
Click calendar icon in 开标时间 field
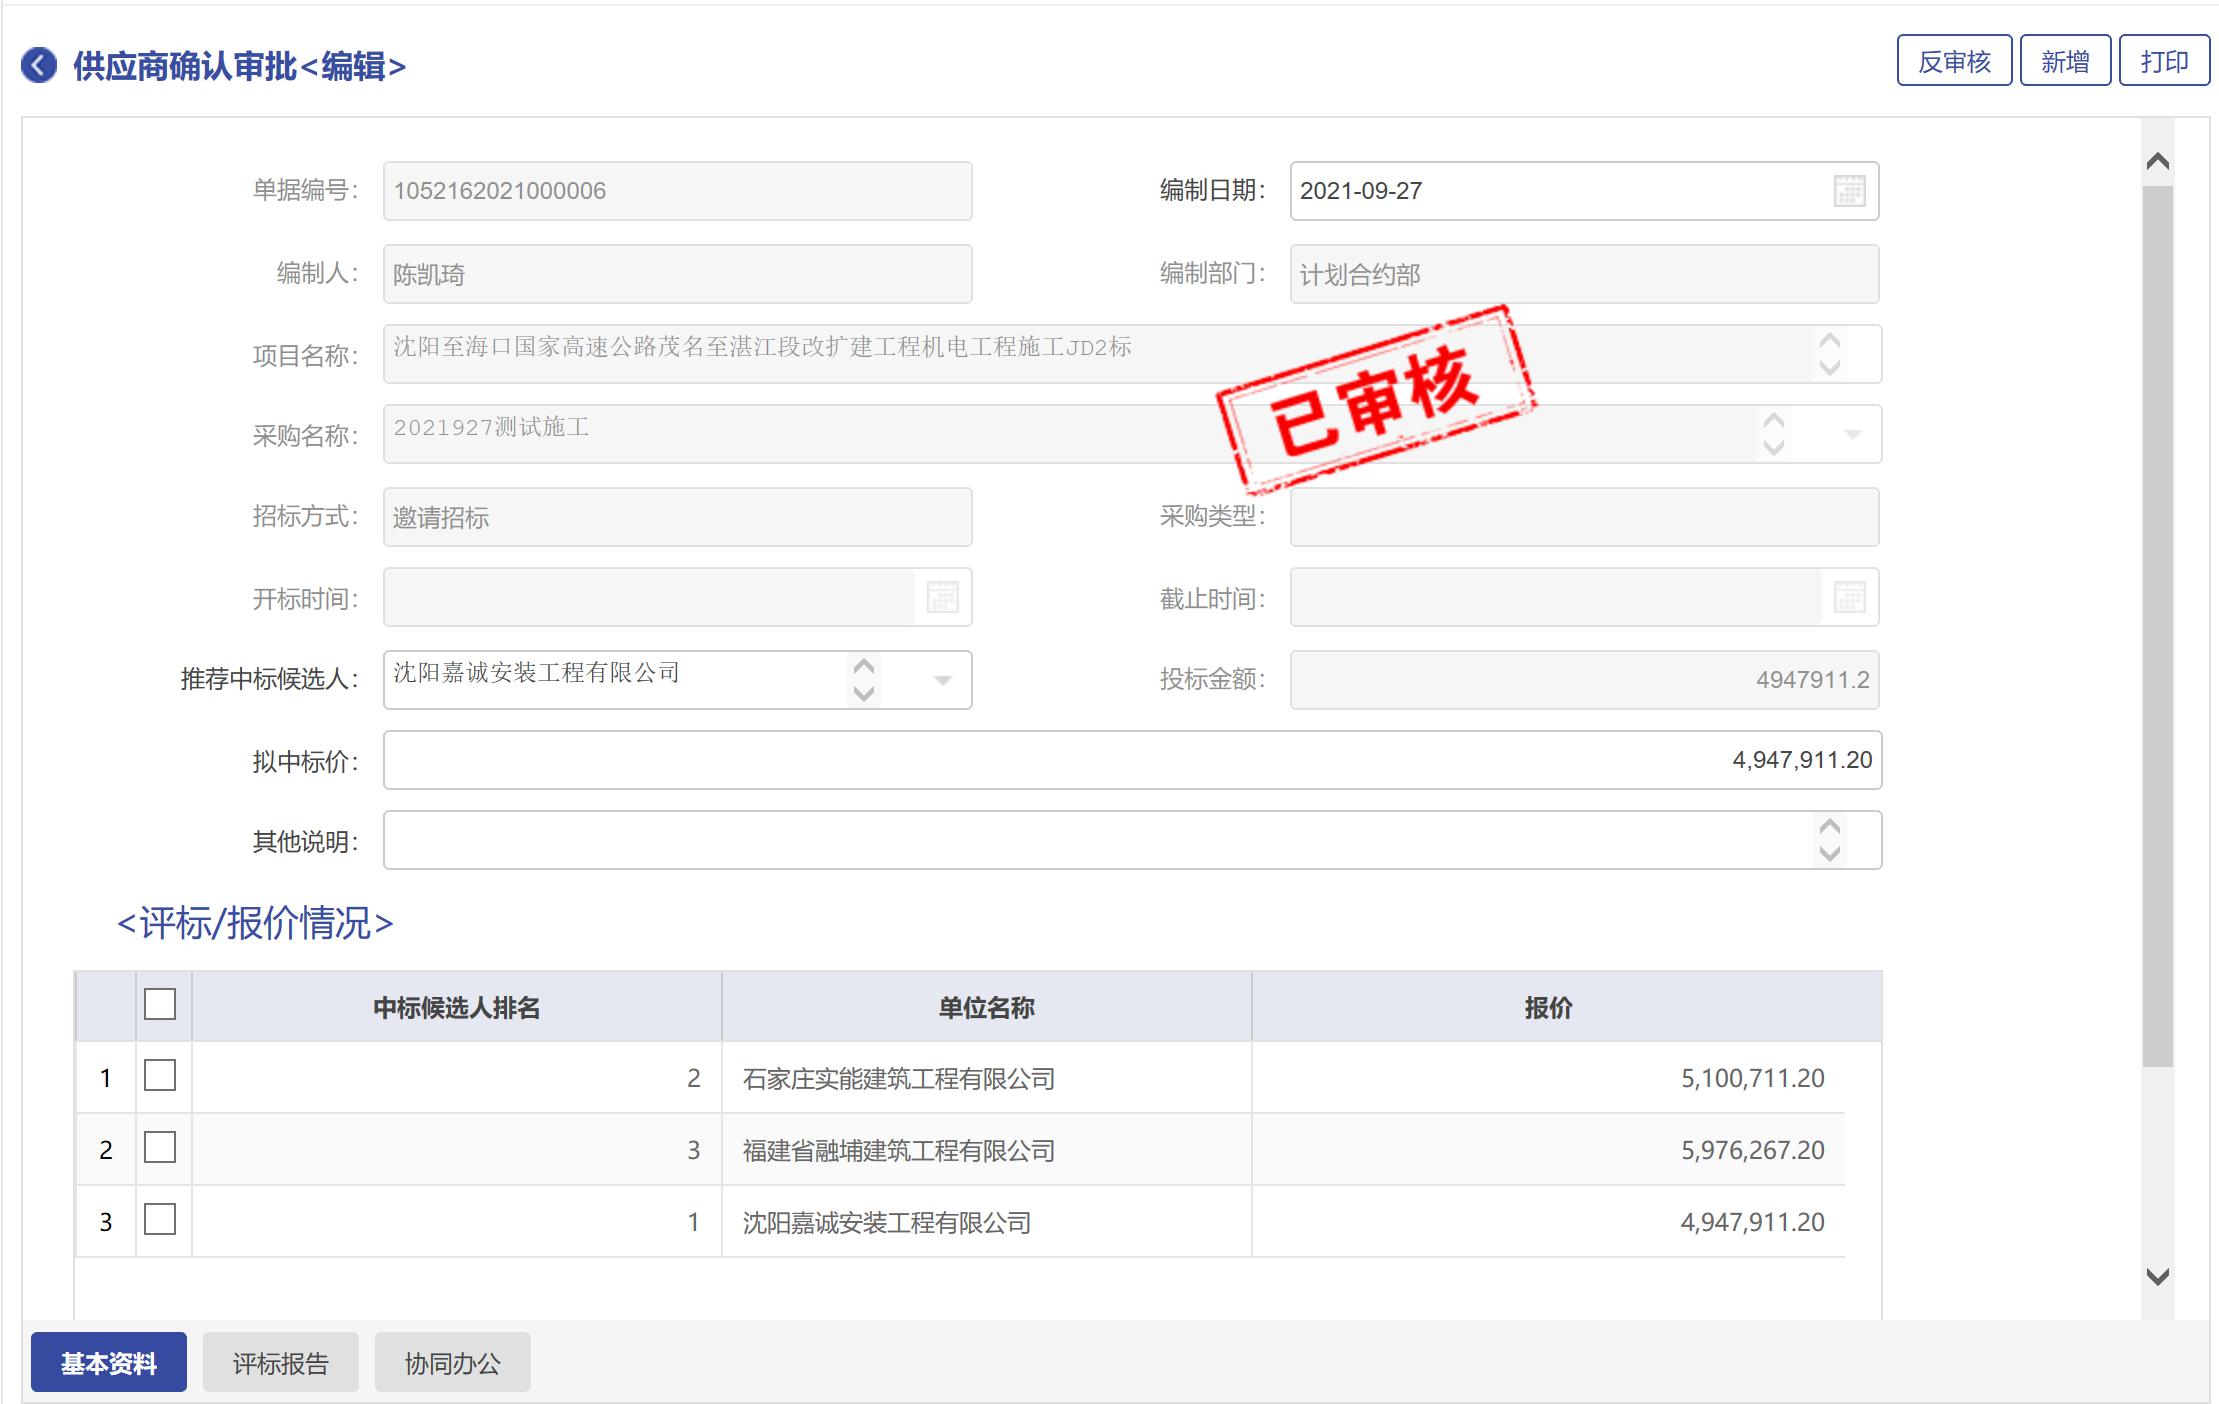[942, 598]
